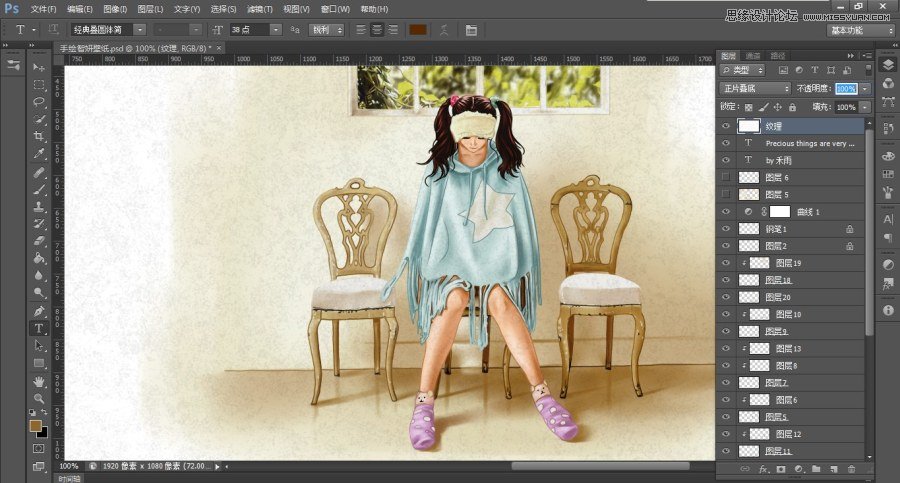Toggle visibility of 曲线 1 layer
The image size is (900, 483).
point(726,212)
